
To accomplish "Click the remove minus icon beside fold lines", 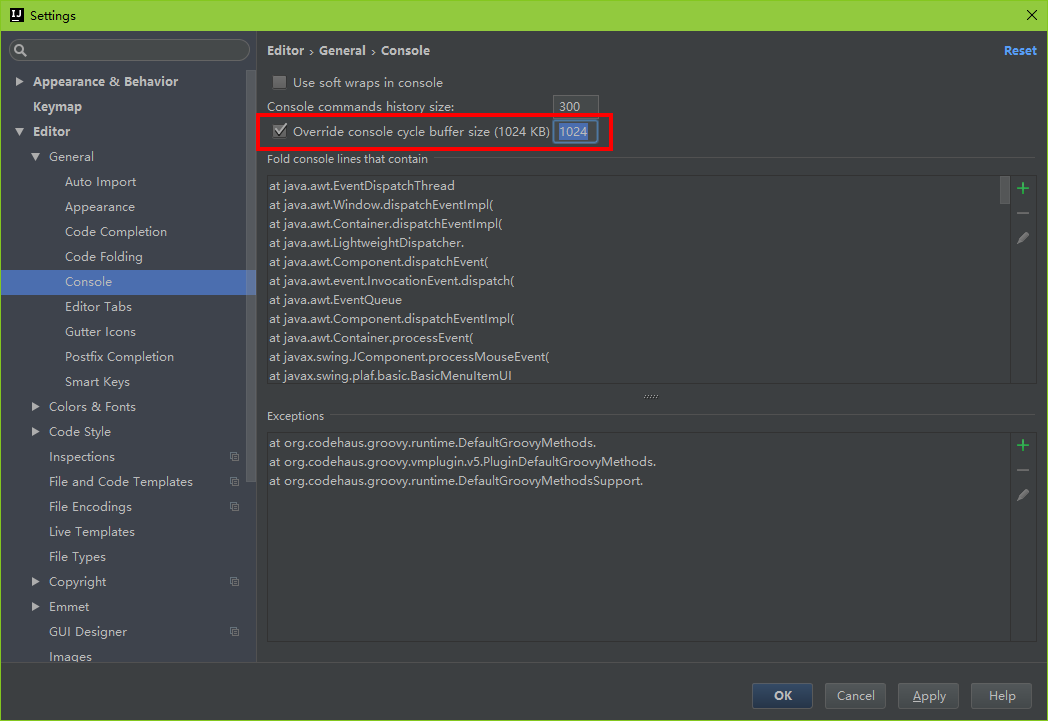I will click(1022, 213).
